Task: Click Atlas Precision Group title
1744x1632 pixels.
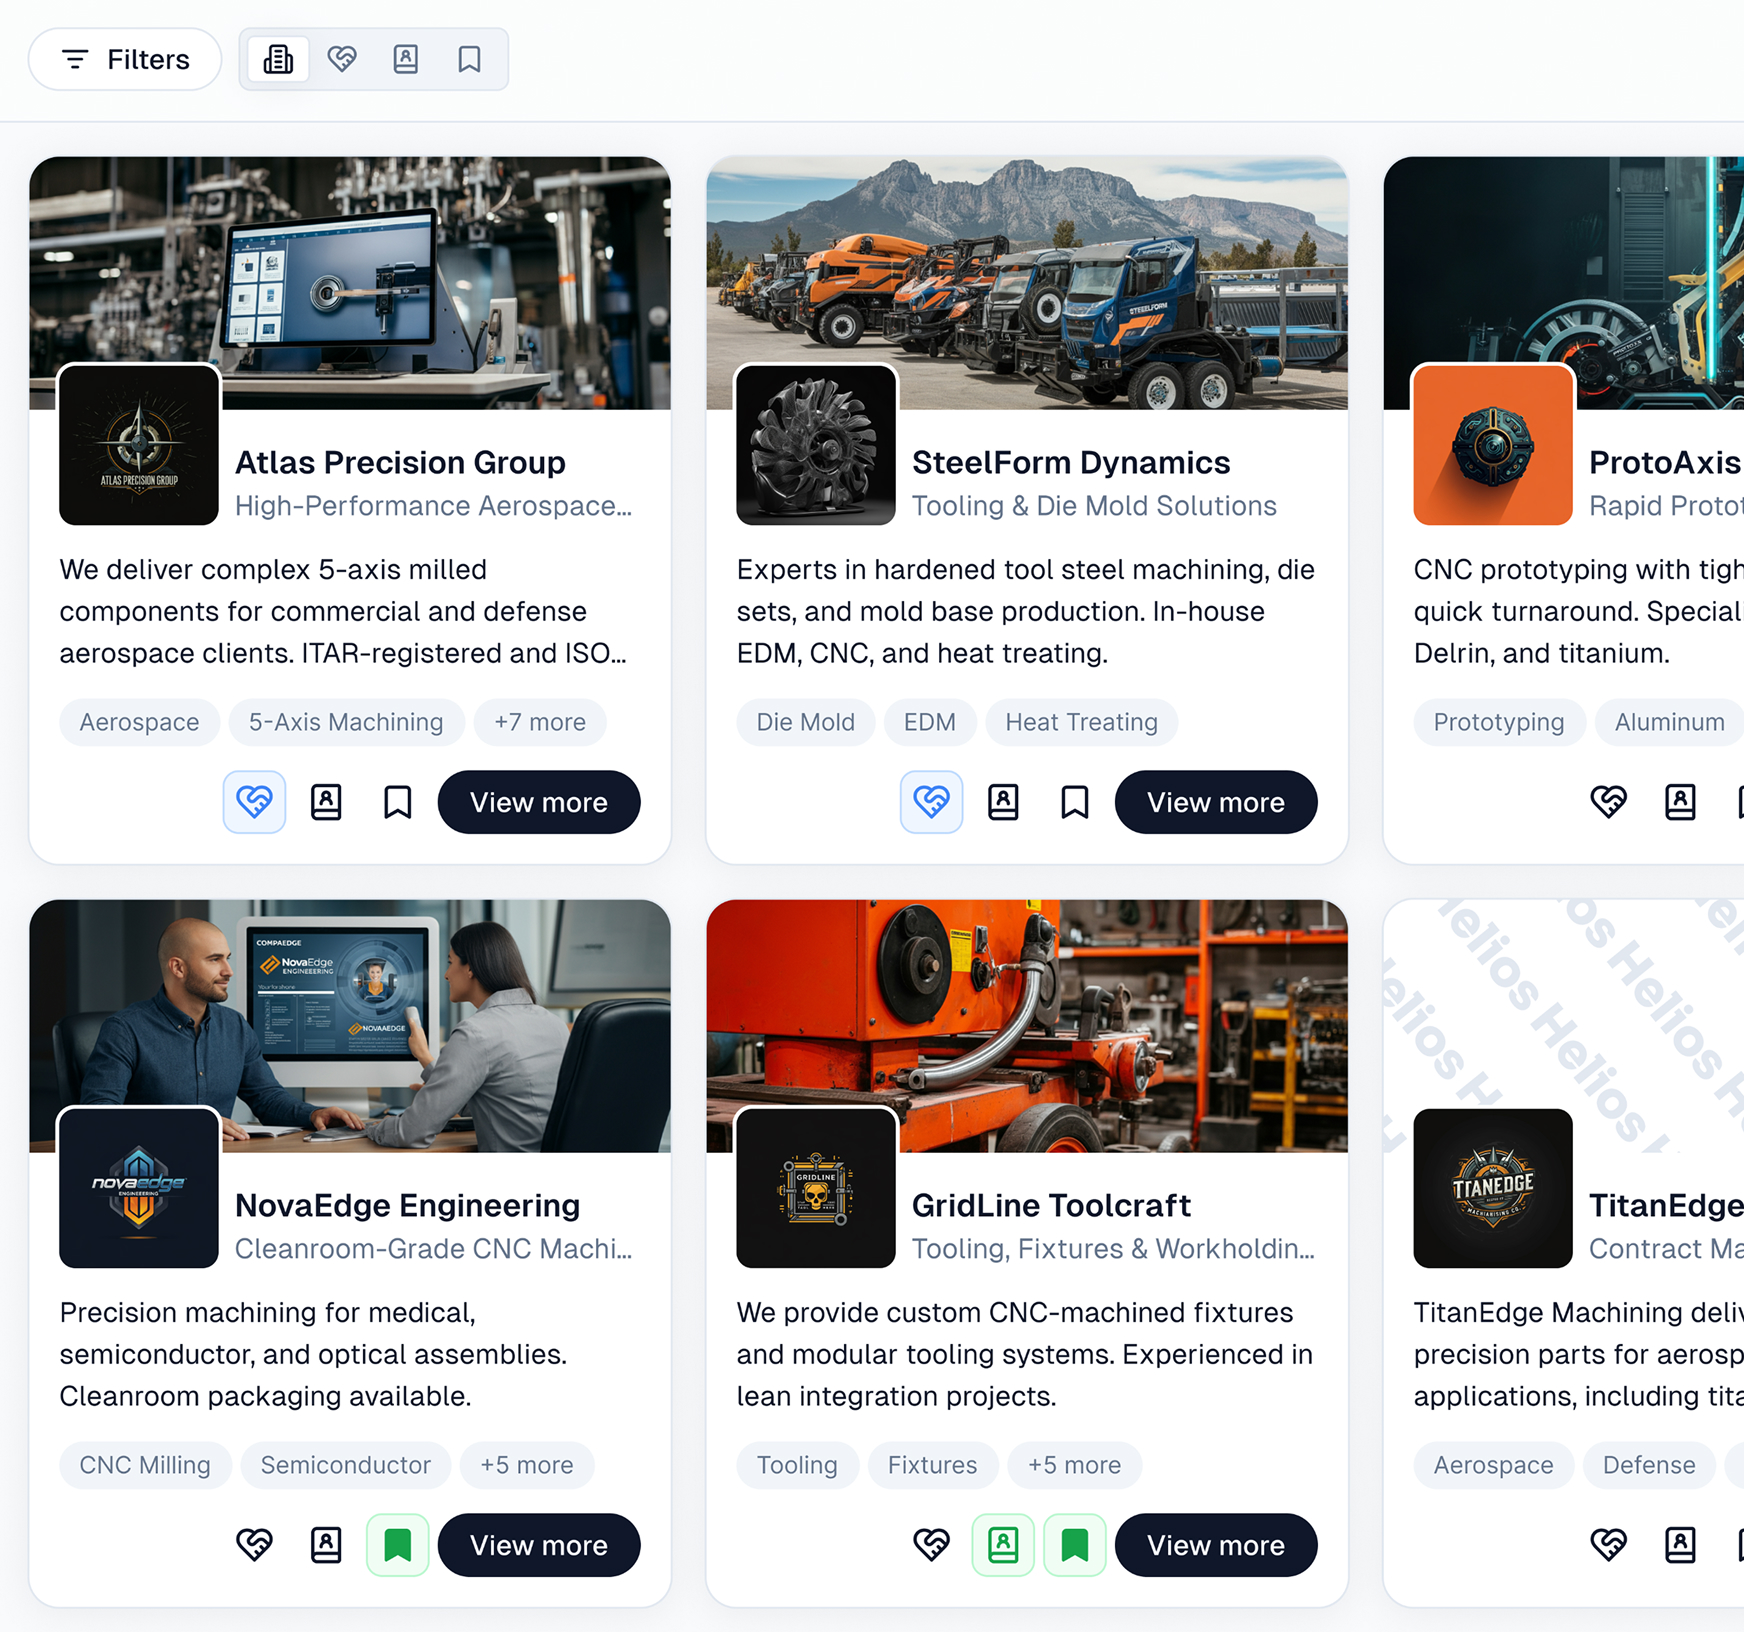Action: pyautogui.click(x=400, y=462)
